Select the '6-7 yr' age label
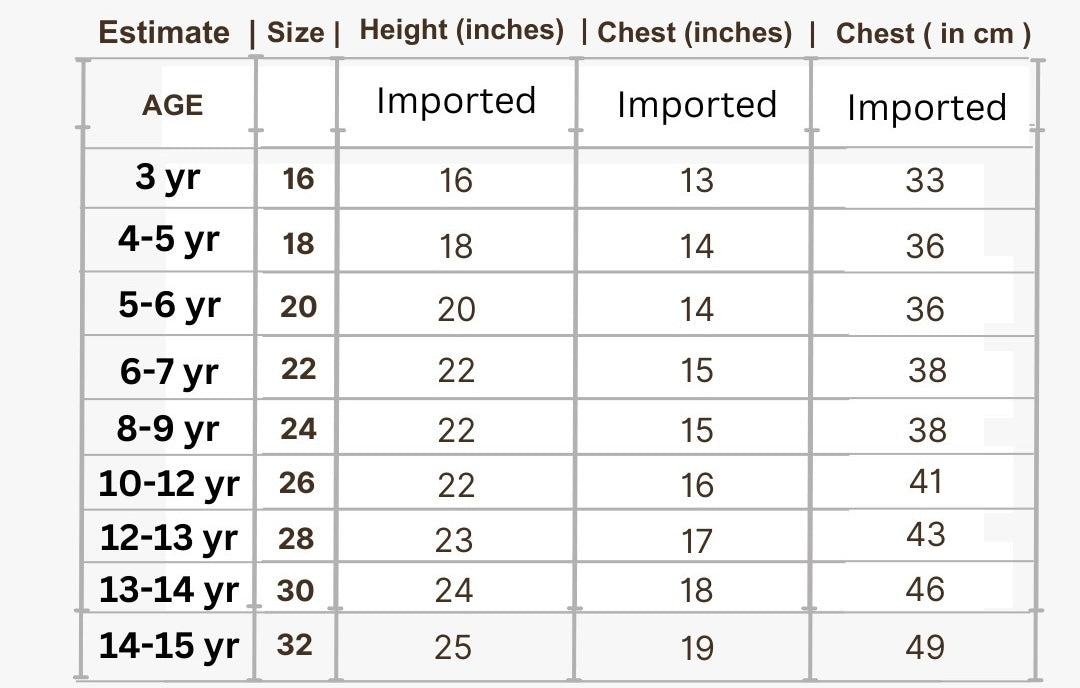The width and height of the screenshot is (1080, 688). (168, 371)
